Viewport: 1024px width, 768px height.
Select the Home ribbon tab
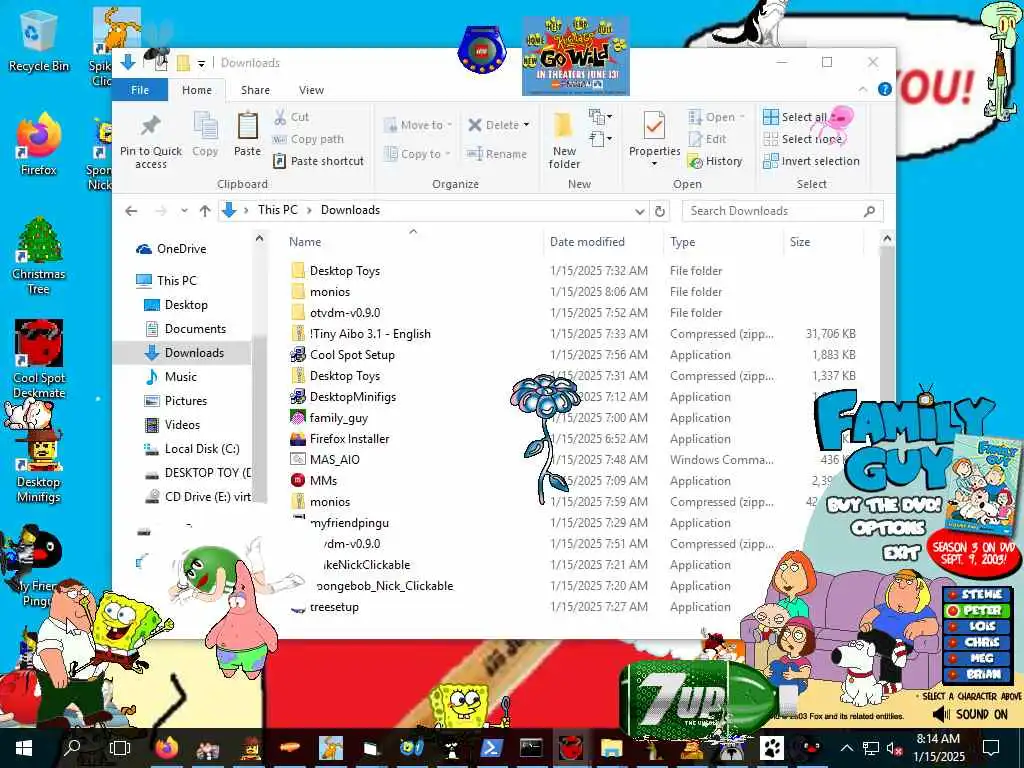pos(197,89)
